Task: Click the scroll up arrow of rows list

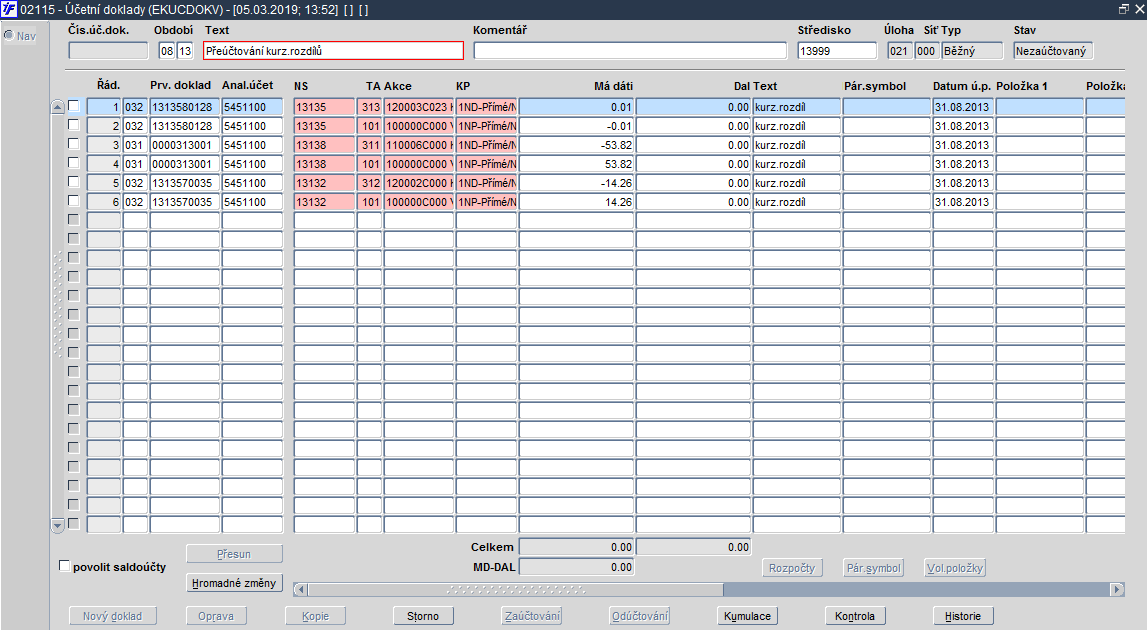Action: (x=58, y=108)
